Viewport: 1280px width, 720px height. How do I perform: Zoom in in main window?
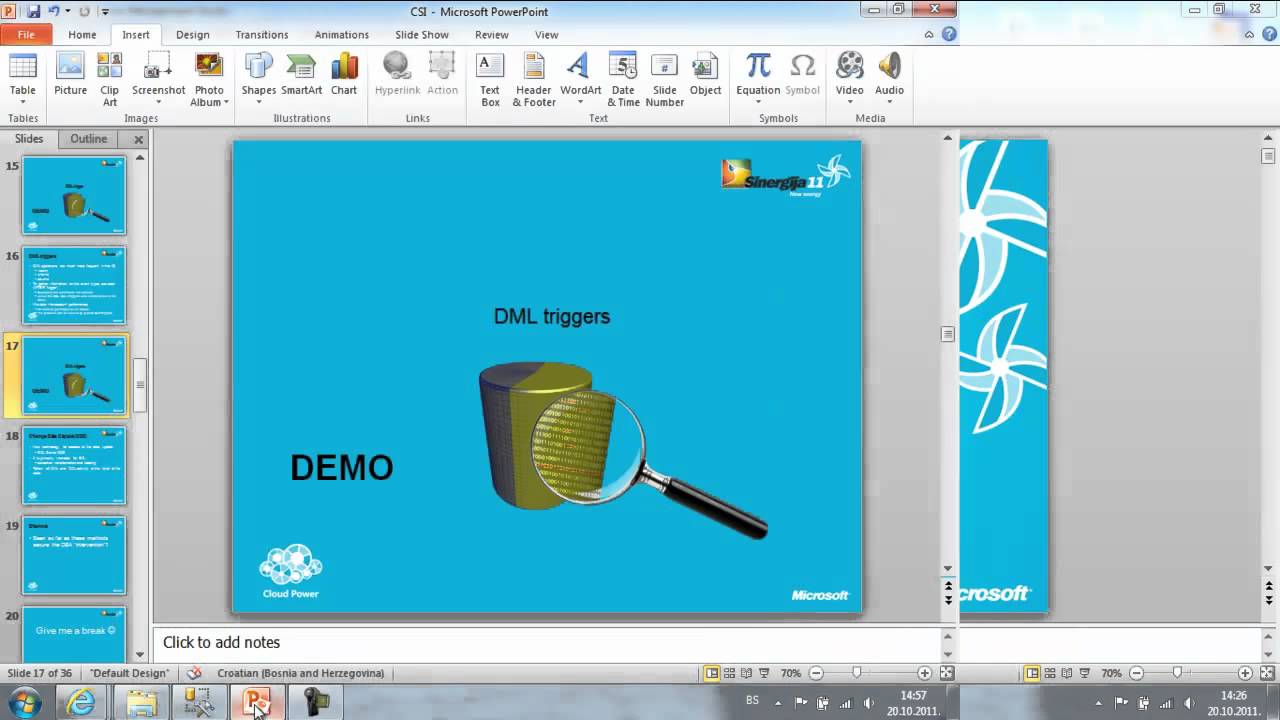924,673
